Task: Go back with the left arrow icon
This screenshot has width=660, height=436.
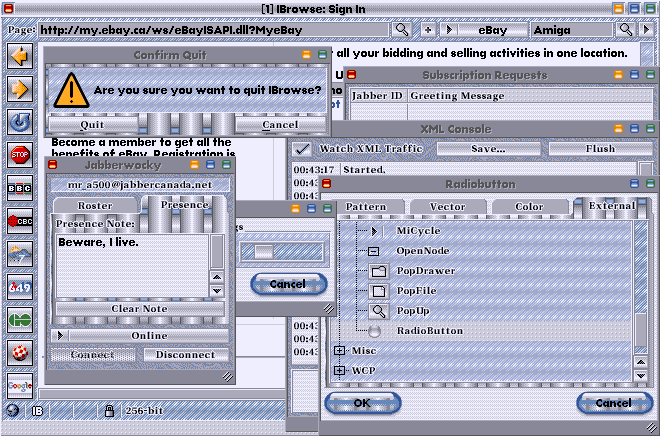Action: click(20, 56)
